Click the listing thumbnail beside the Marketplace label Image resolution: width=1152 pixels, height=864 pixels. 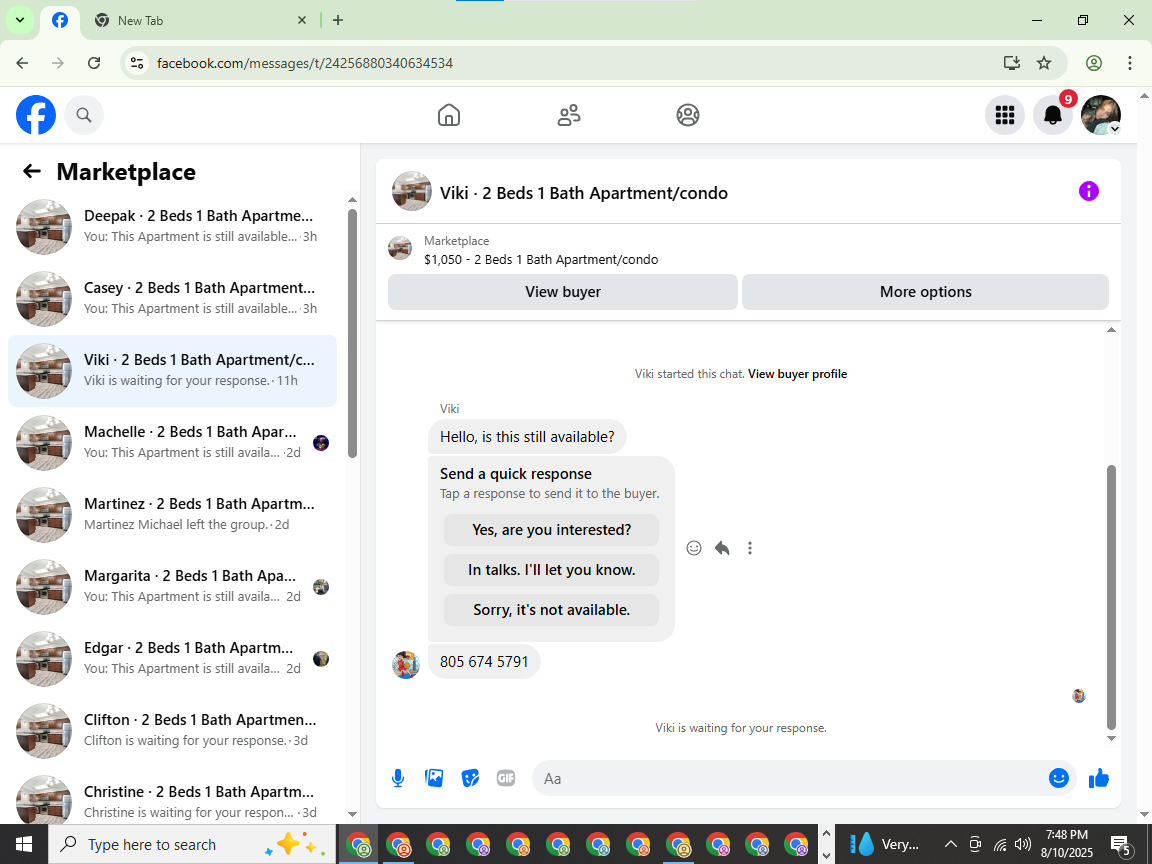[400, 248]
